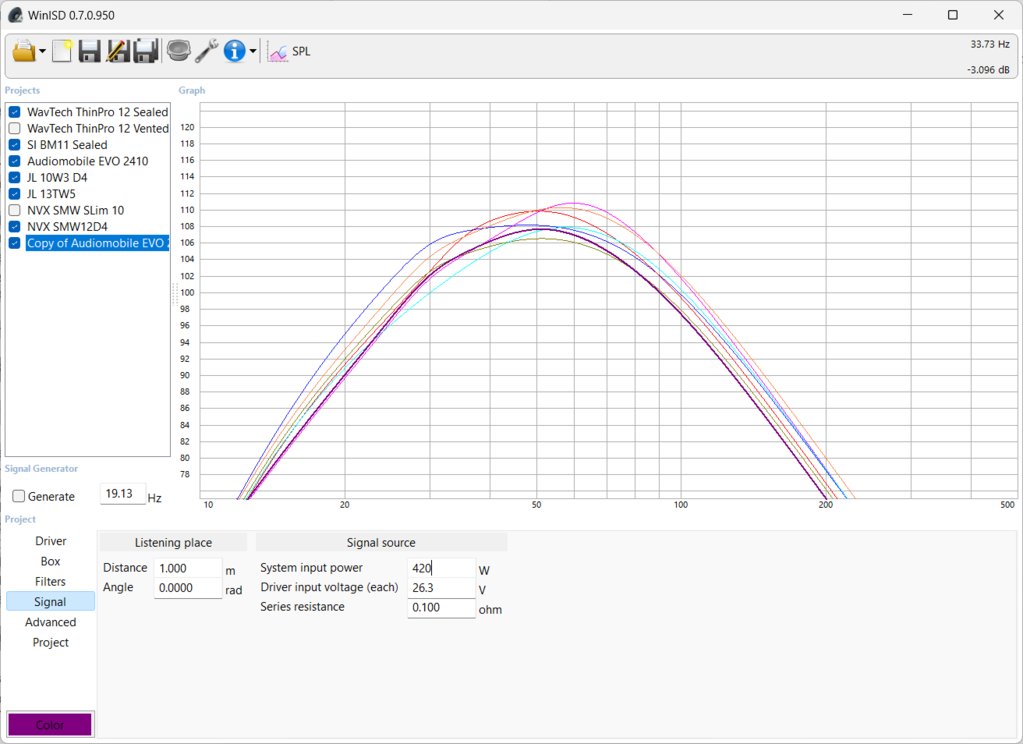Viewport: 1023px width, 744px height.
Task: Toggle NVX SMW12D4 checkbox
Action: coord(15,226)
